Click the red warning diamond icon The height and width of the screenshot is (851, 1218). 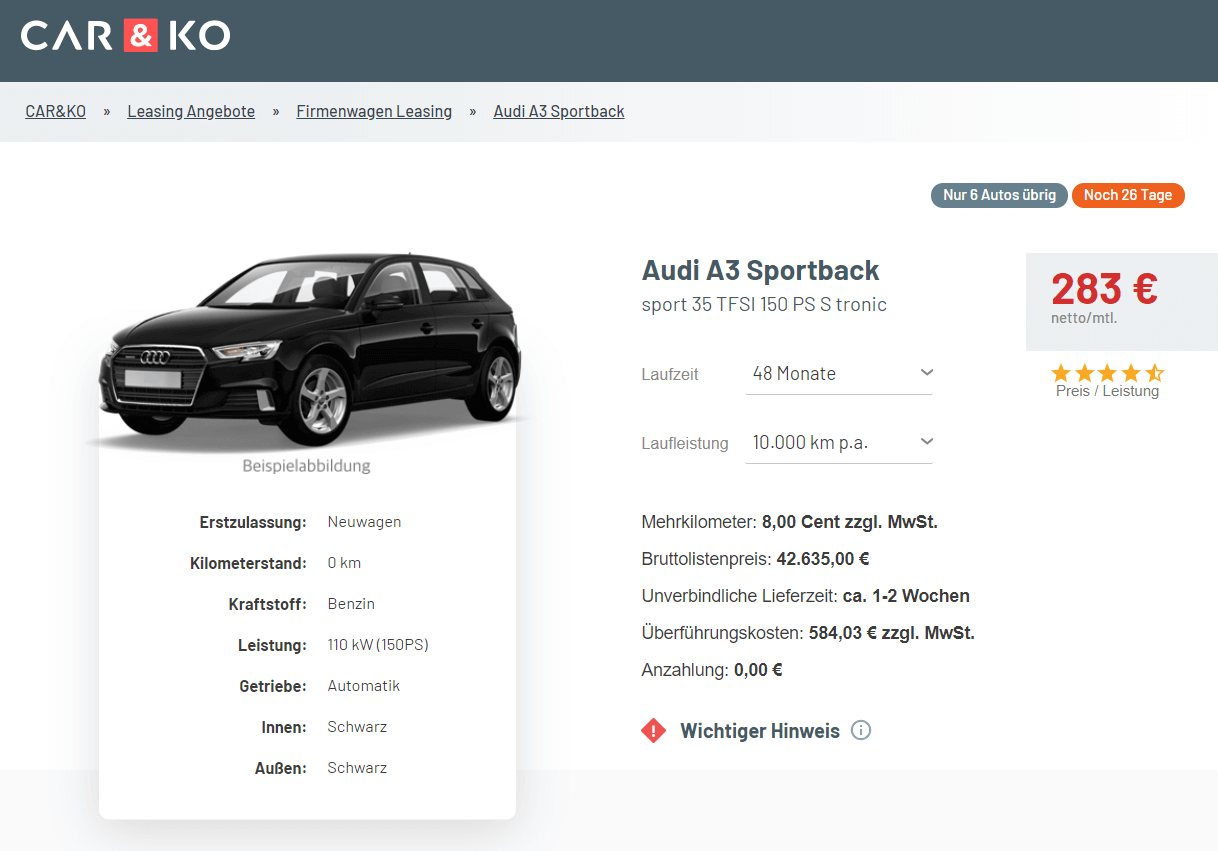(653, 731)
